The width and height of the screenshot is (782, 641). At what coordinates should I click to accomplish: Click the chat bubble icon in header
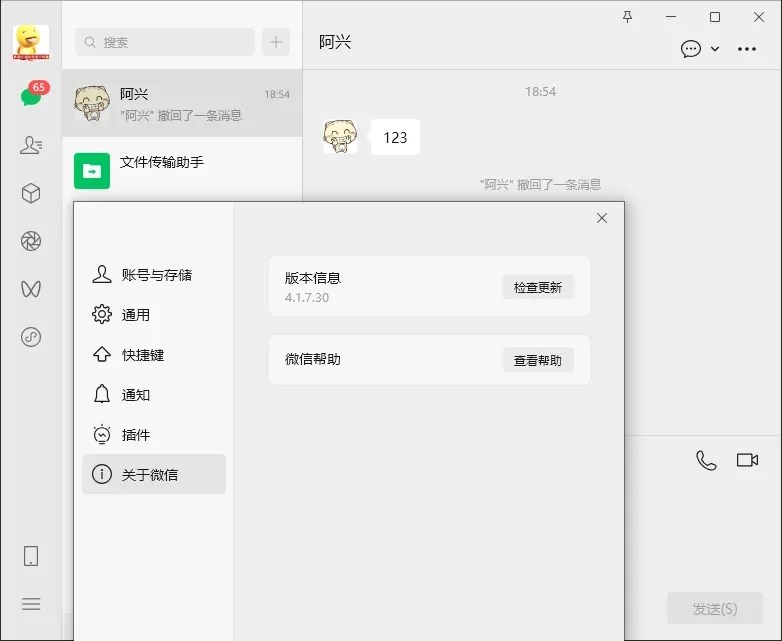[x=691, y=49]
